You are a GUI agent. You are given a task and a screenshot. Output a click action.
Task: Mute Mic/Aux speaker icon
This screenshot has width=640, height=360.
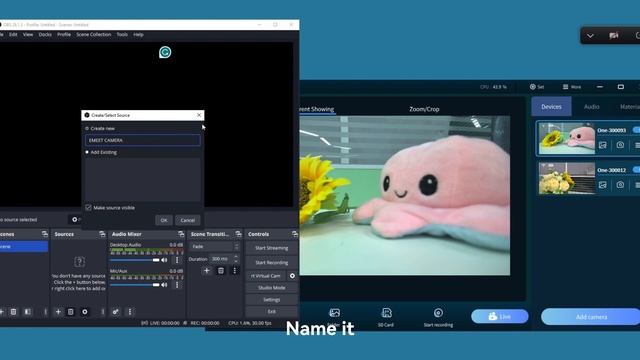tap(164, 285)
